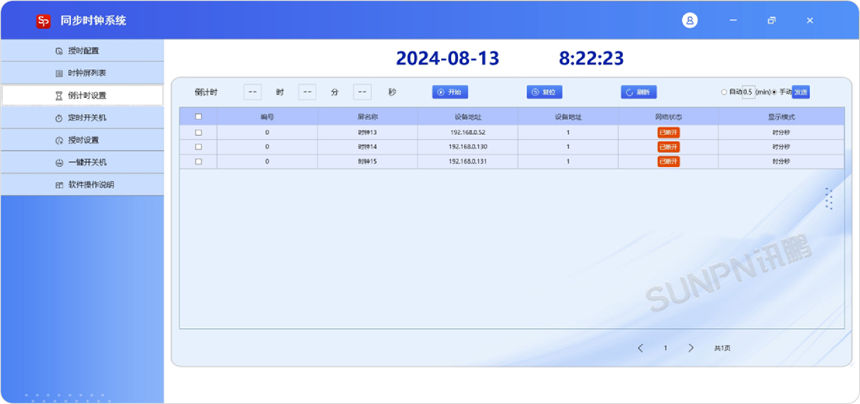
Task: Click the user account icon in title bar
Action: point(690,20)
